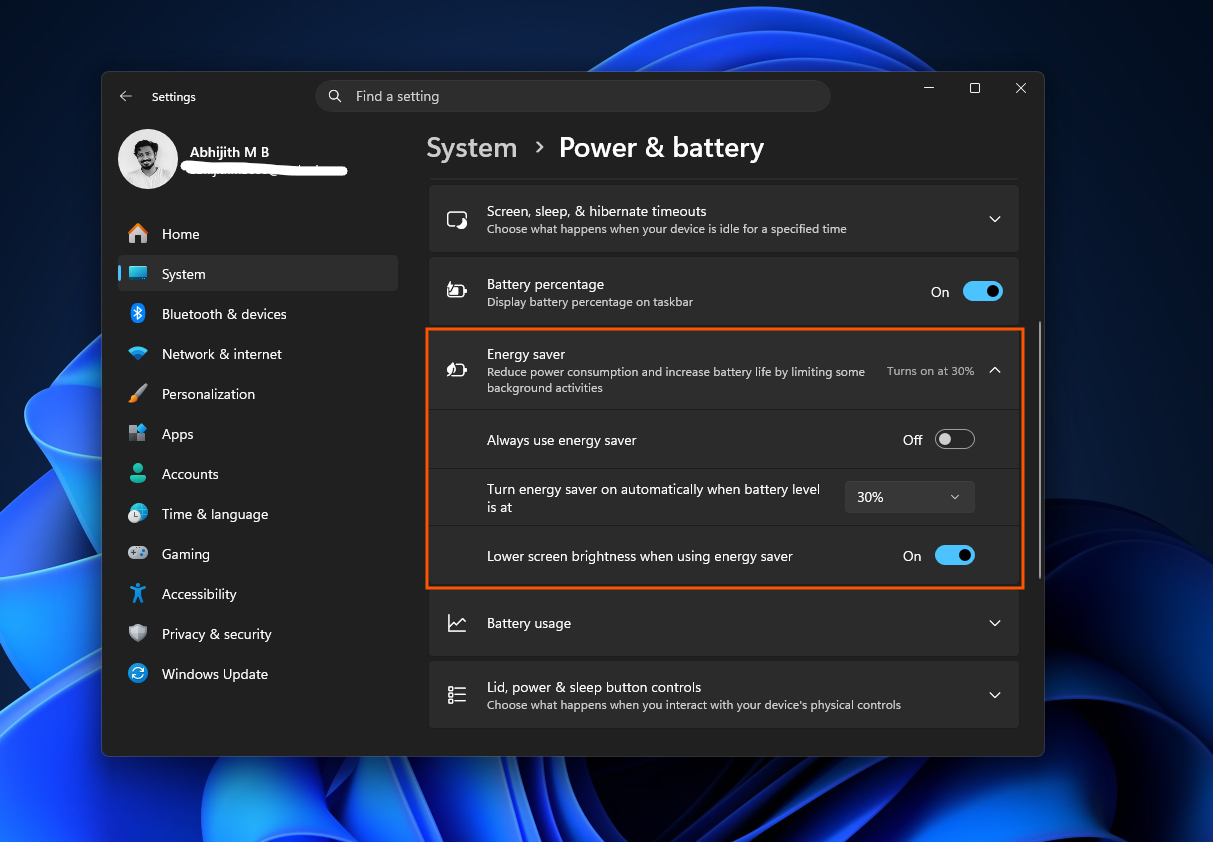Open the 30% battery level dropdown
Viewport: 1213px width, 842px height.
click(x=909, y=497)
